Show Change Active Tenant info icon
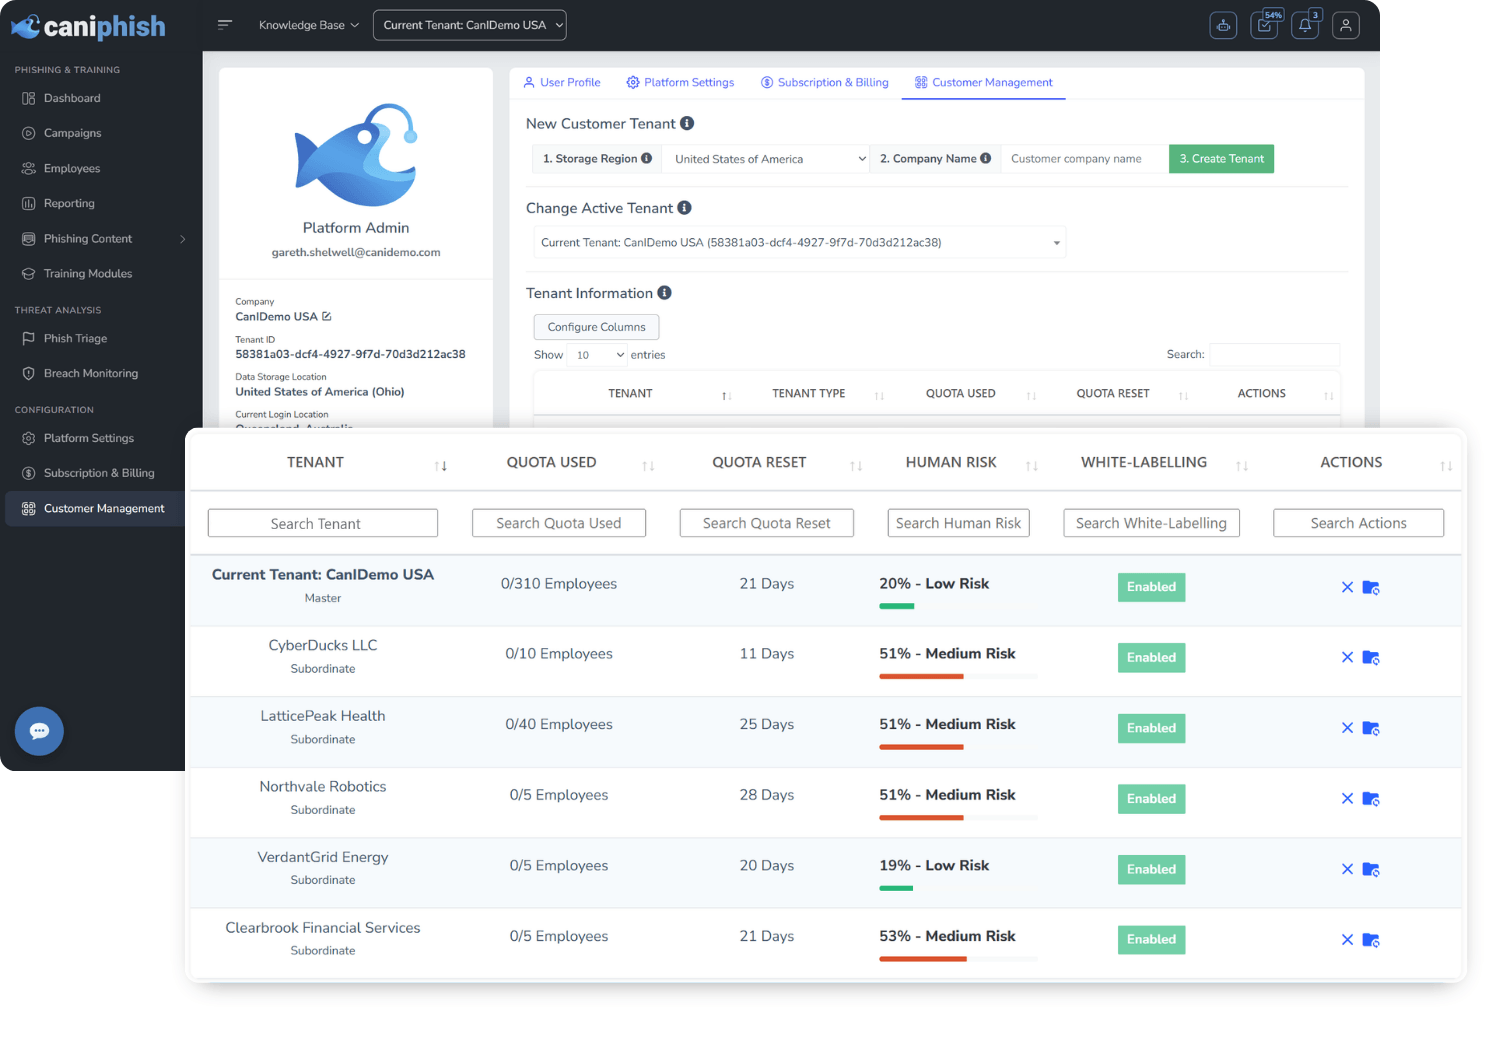The height and width of the screenshot is (1040, 1492). pos(684,208)
